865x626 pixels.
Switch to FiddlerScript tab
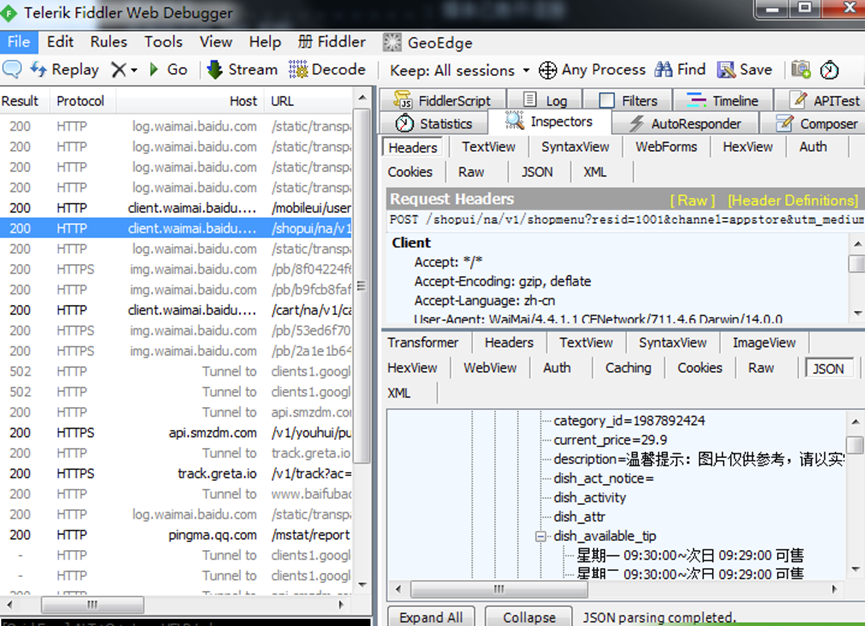point(442,100)
